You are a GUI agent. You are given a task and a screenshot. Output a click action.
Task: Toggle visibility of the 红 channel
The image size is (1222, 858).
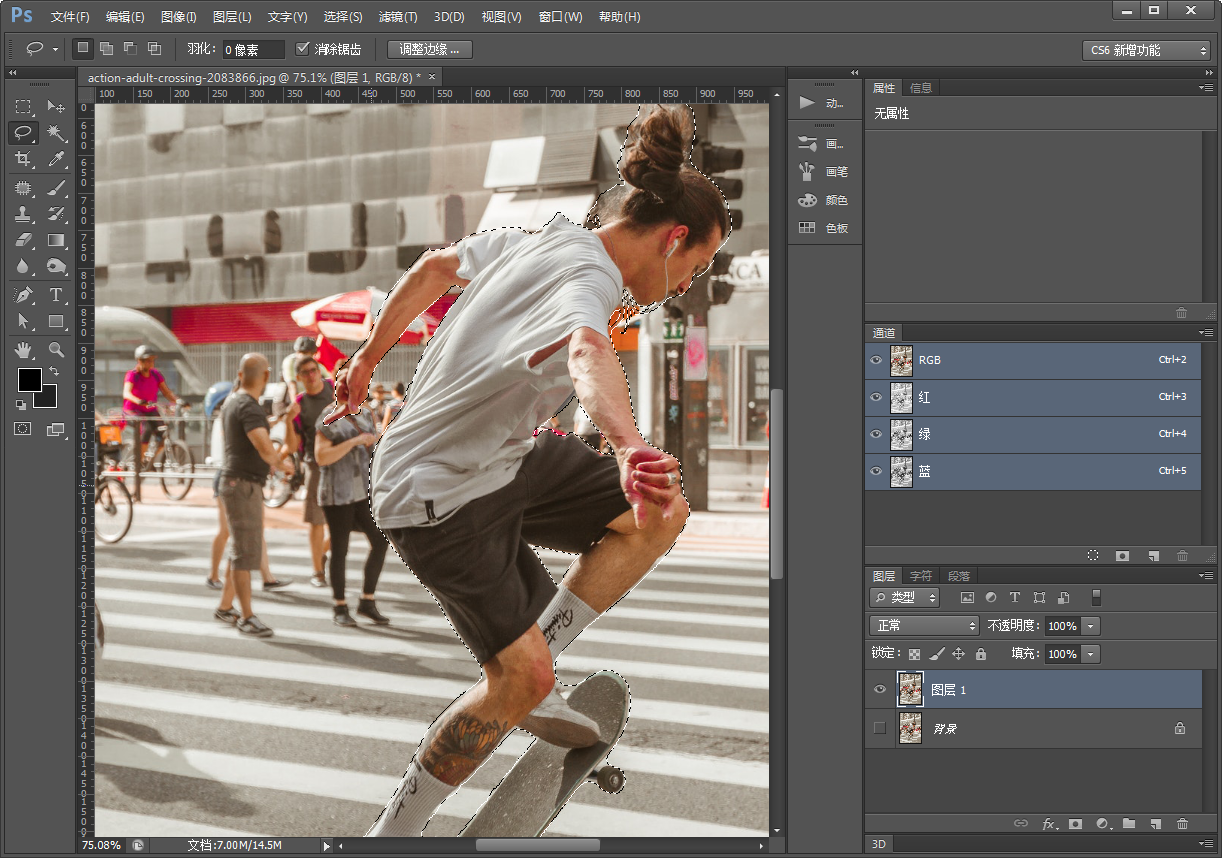(877, 397)
